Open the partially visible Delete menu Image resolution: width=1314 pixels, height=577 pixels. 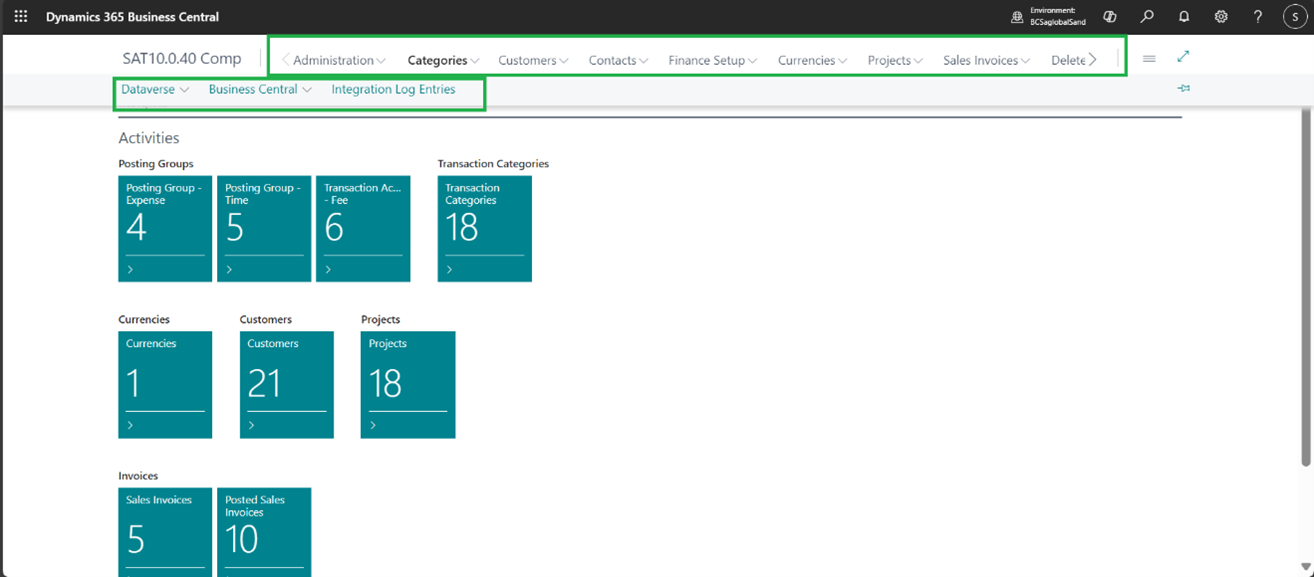(x=1068, y=60)
